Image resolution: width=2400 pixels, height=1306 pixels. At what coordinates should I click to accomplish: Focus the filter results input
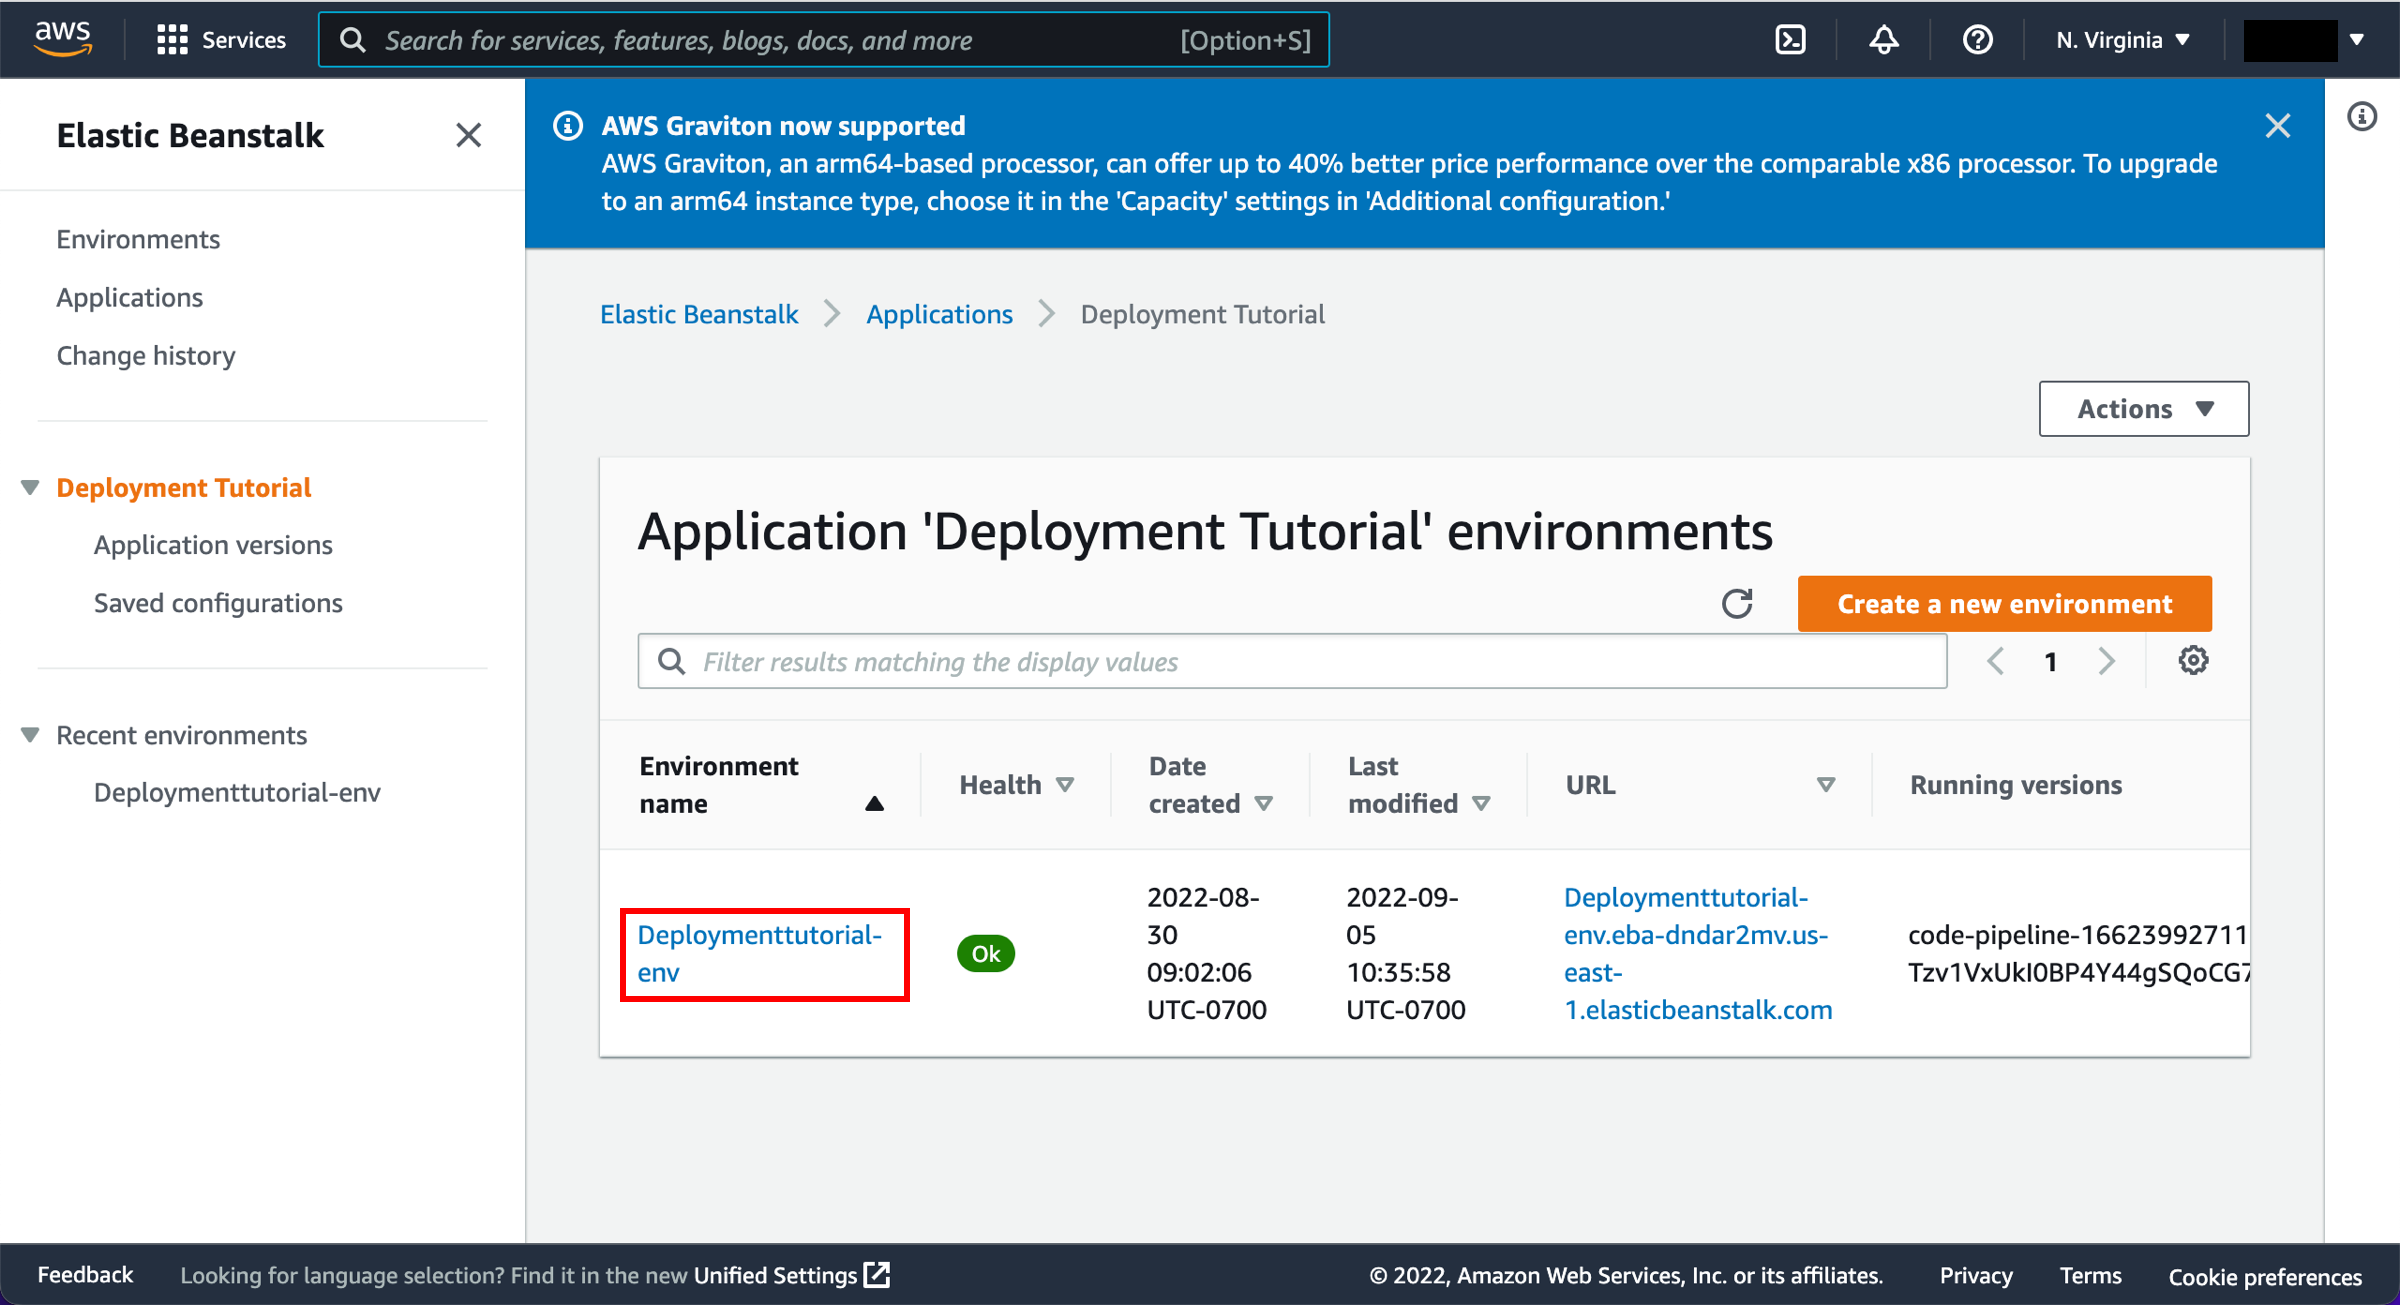point(1292,661)
